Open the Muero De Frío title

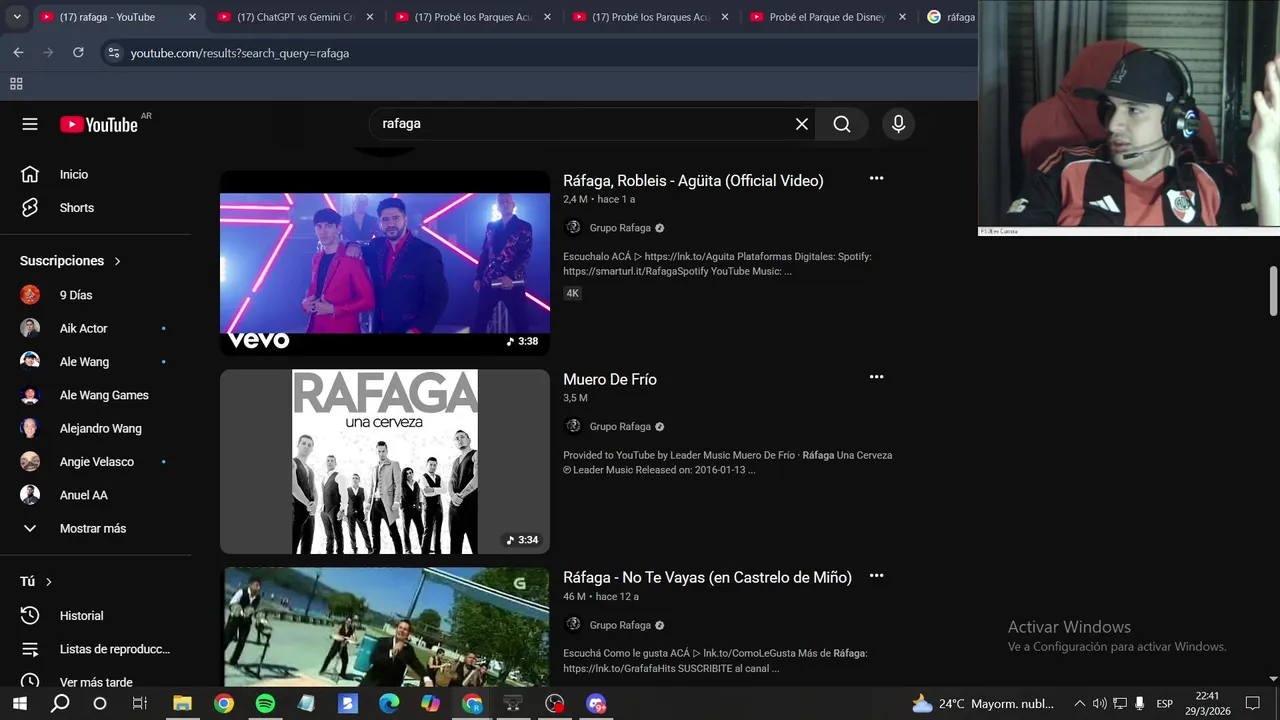tap(610, 380)
